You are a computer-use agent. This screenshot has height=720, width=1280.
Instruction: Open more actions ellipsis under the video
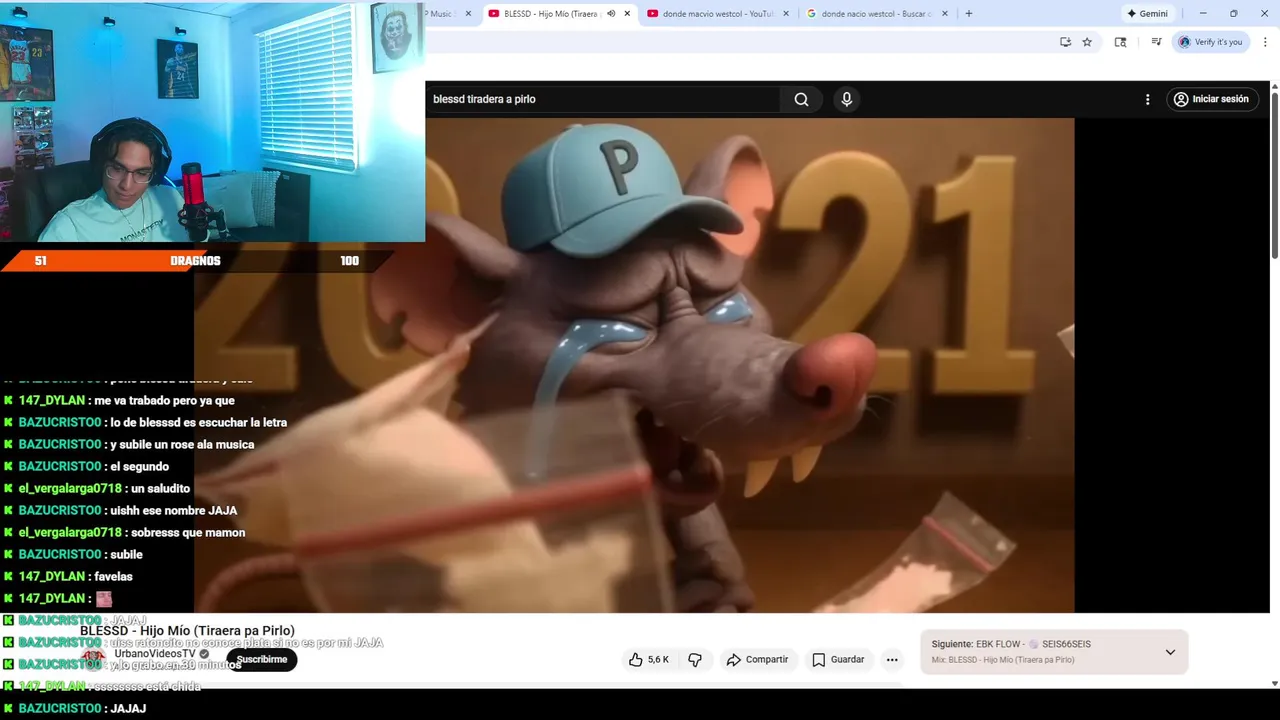[892, 660]
